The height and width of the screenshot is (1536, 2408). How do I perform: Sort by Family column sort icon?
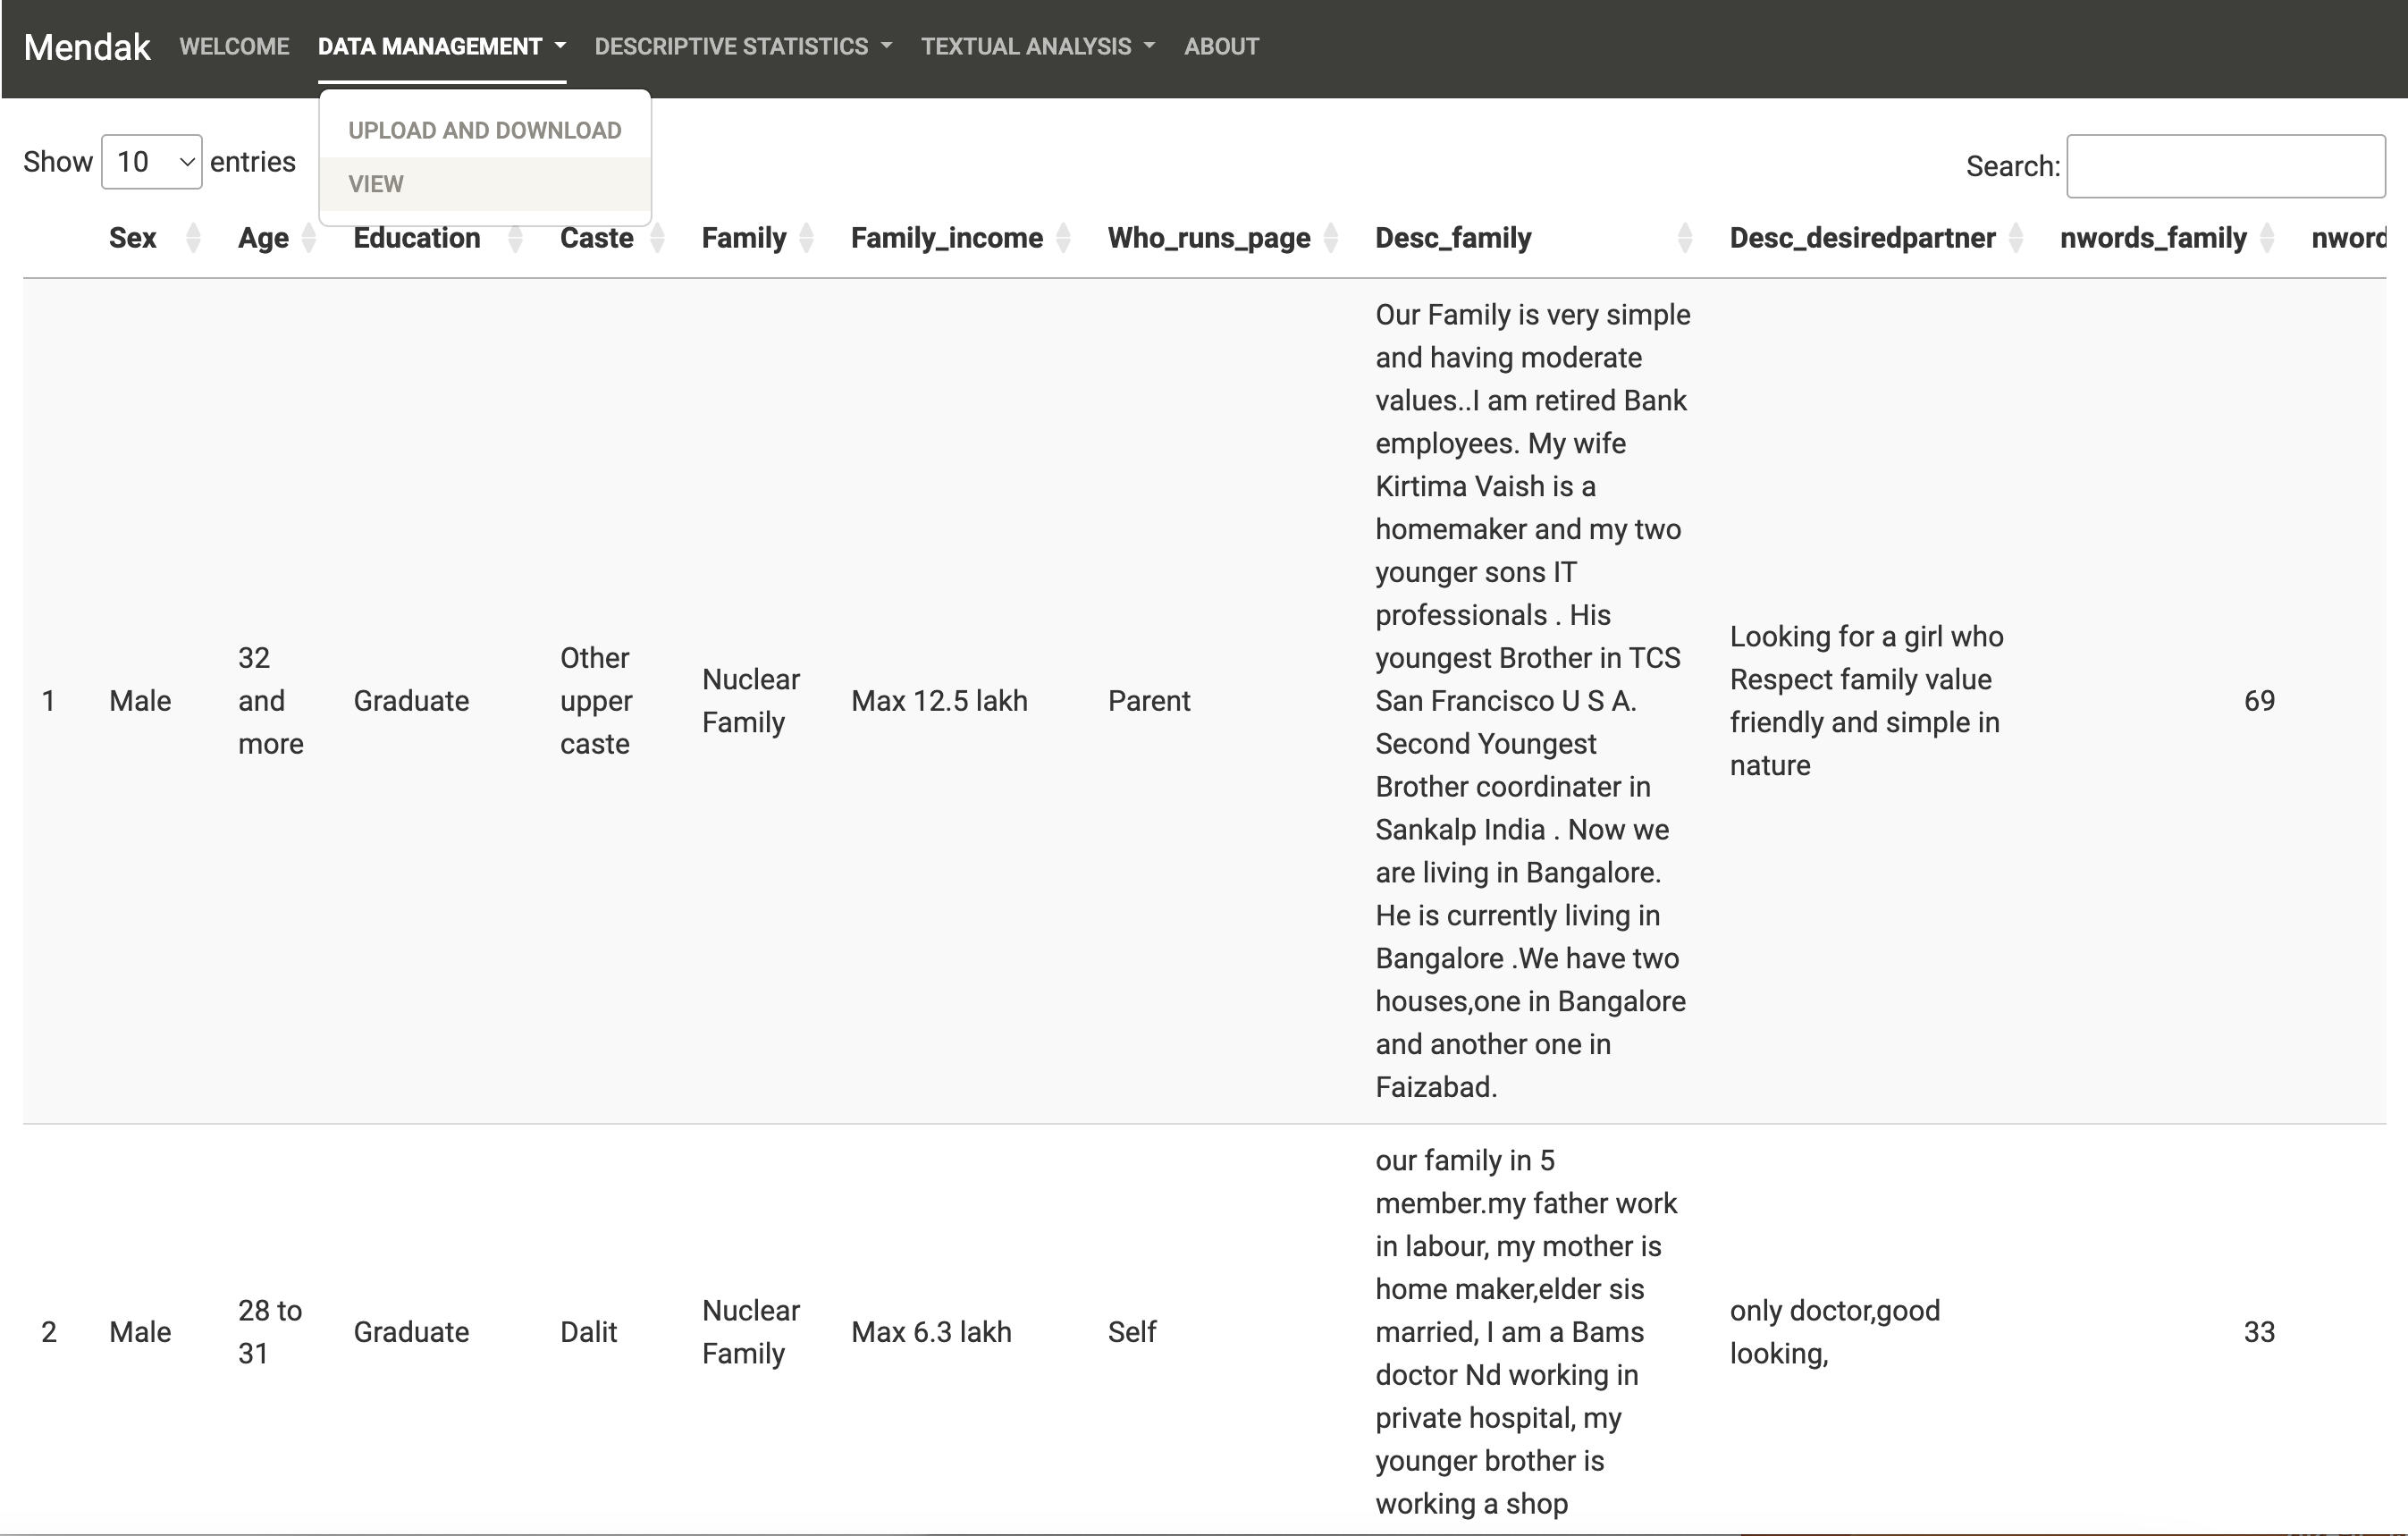point(807,238)
